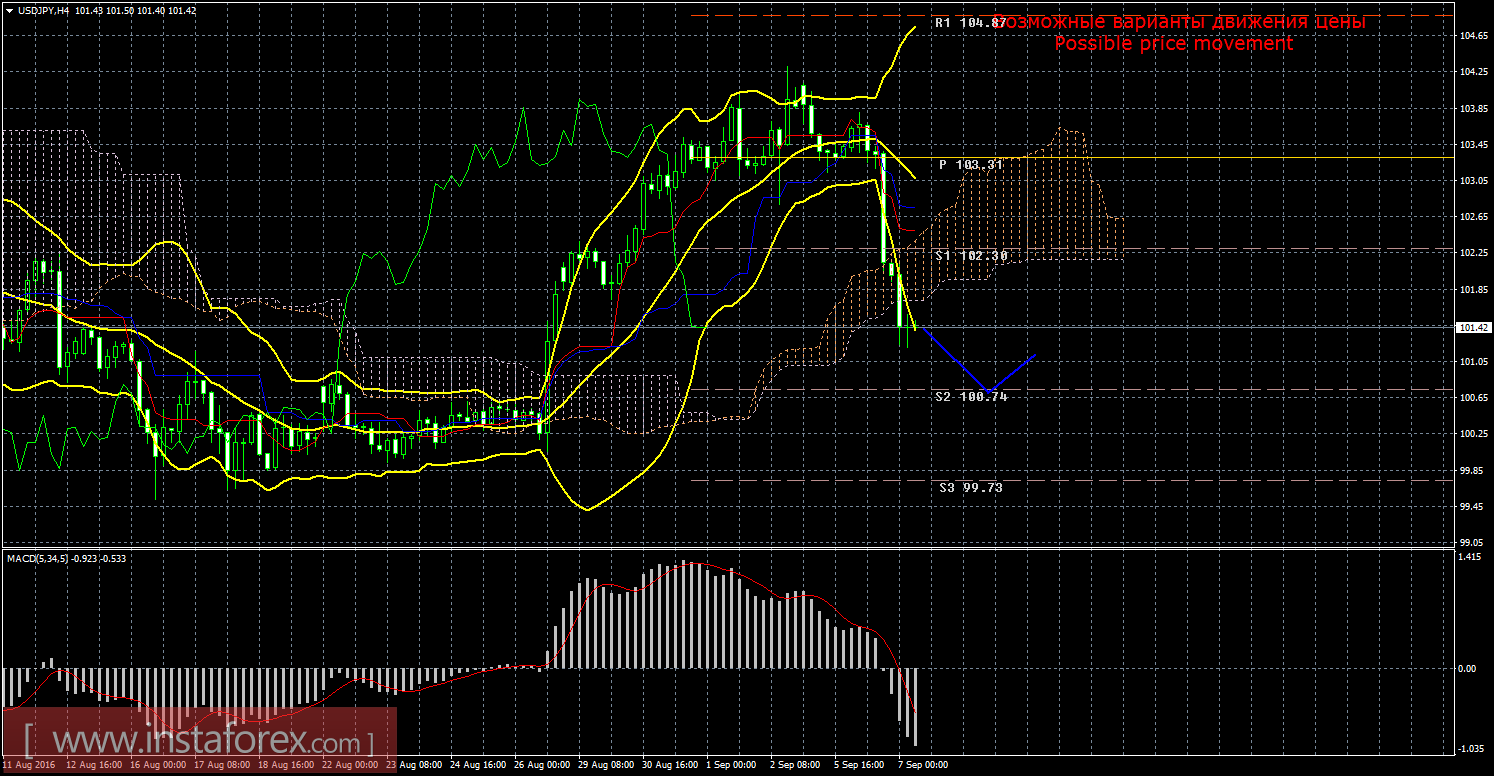Click the 'Possible price movement' caption
The image size is (1494, 776).
1173,43
